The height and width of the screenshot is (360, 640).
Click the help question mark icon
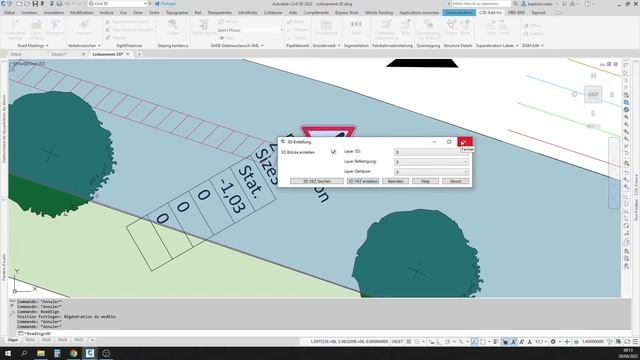tap(587, 4)
